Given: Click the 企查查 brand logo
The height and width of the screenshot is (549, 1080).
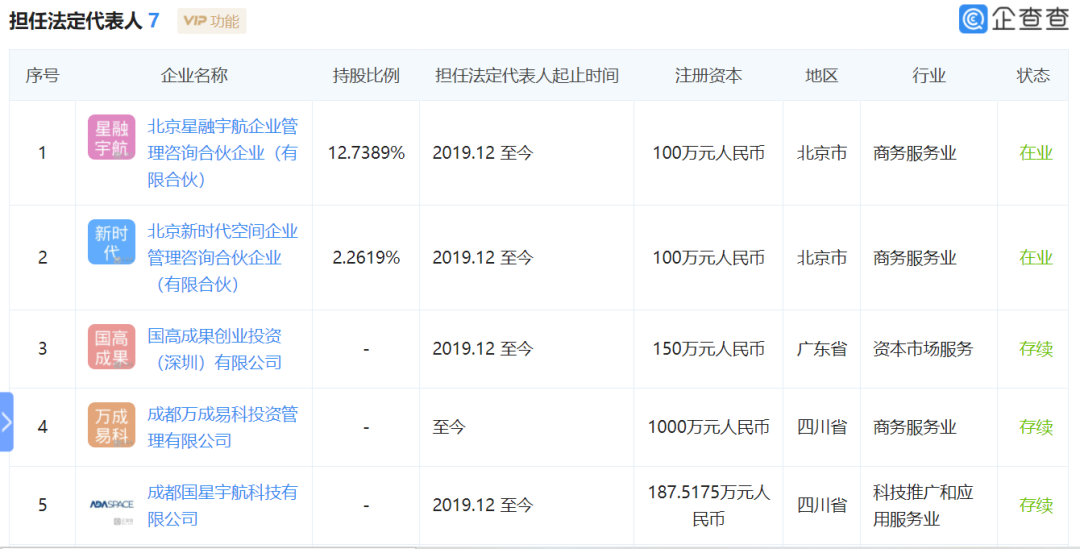Looking at the screenshot, I should [1013, 19].
